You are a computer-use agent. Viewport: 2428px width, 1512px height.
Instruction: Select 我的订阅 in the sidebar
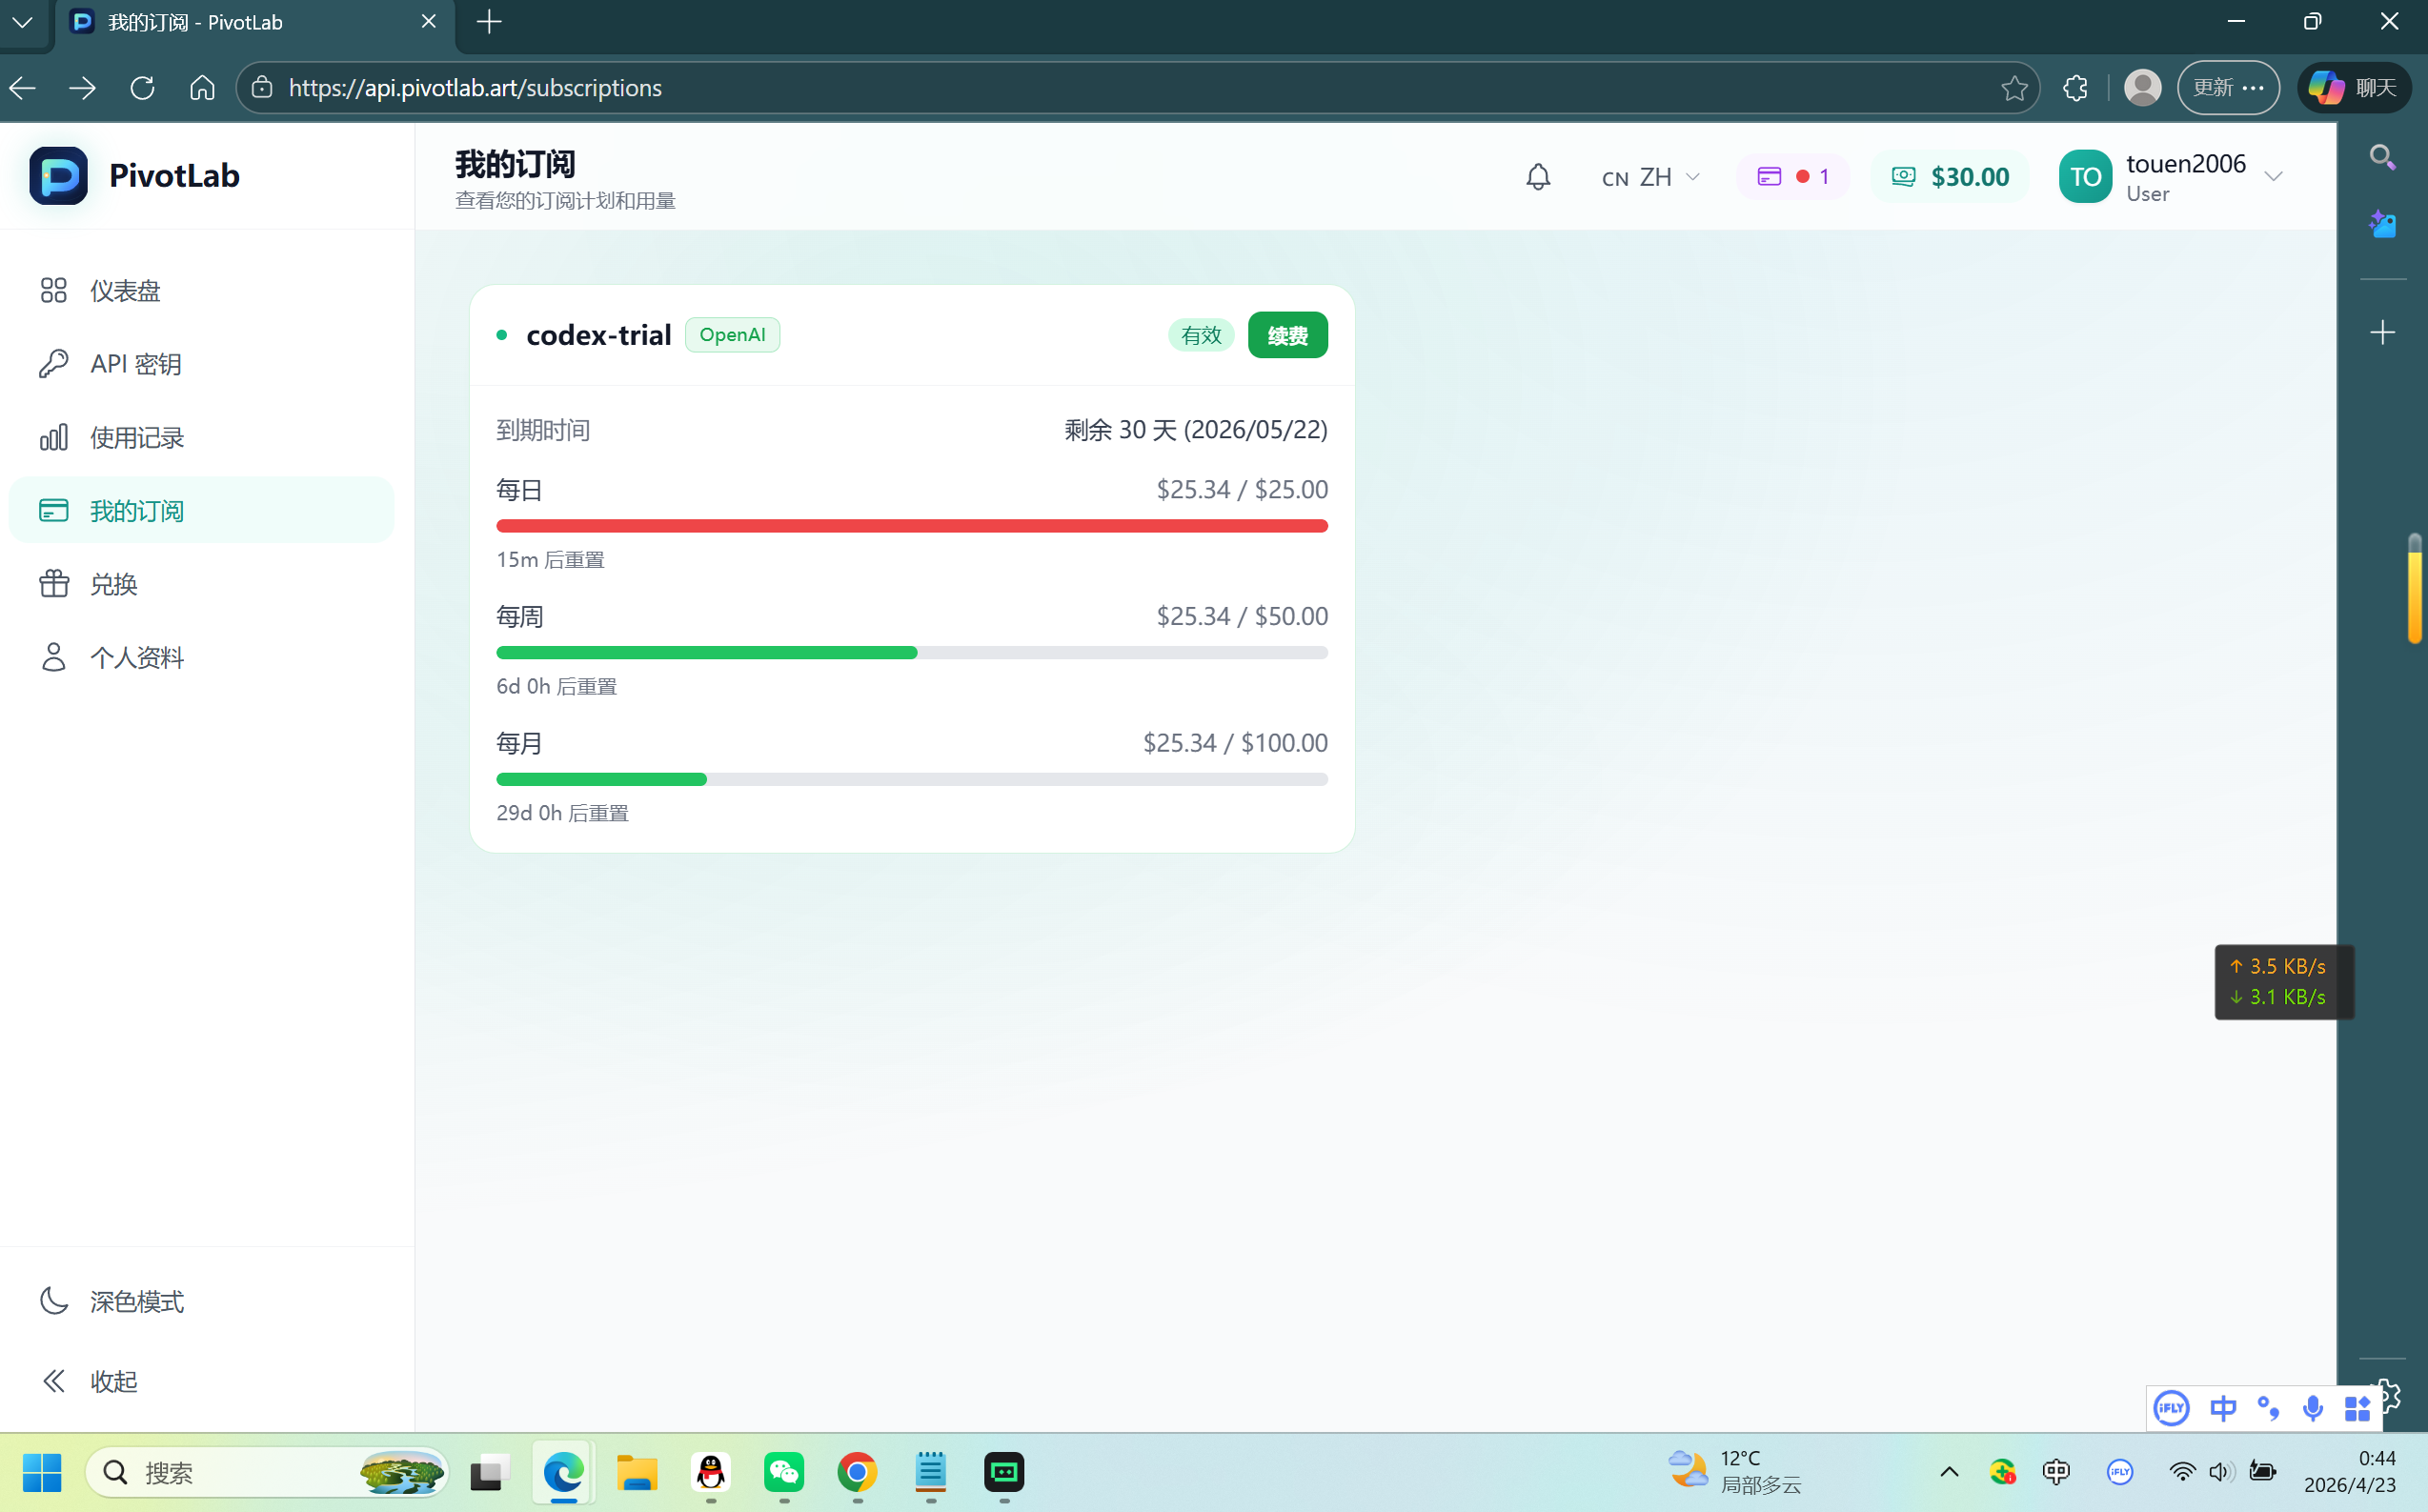(x=201, y=510)
